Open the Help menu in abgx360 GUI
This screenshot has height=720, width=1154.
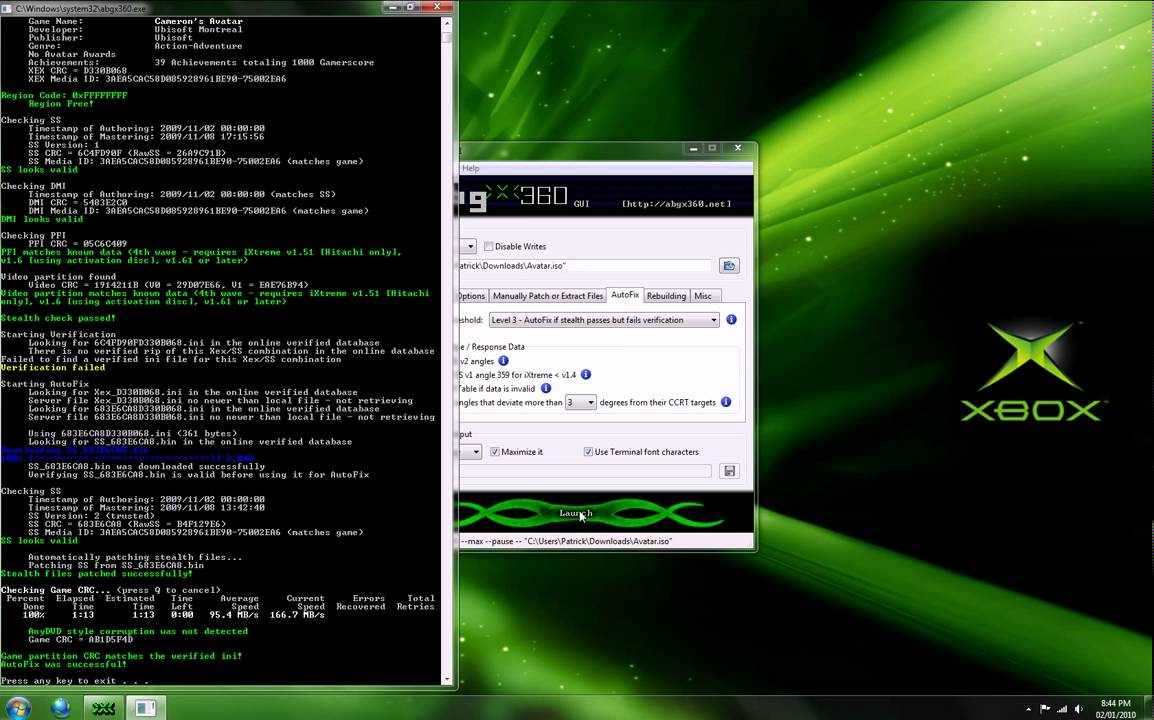[x=470, y=168]
